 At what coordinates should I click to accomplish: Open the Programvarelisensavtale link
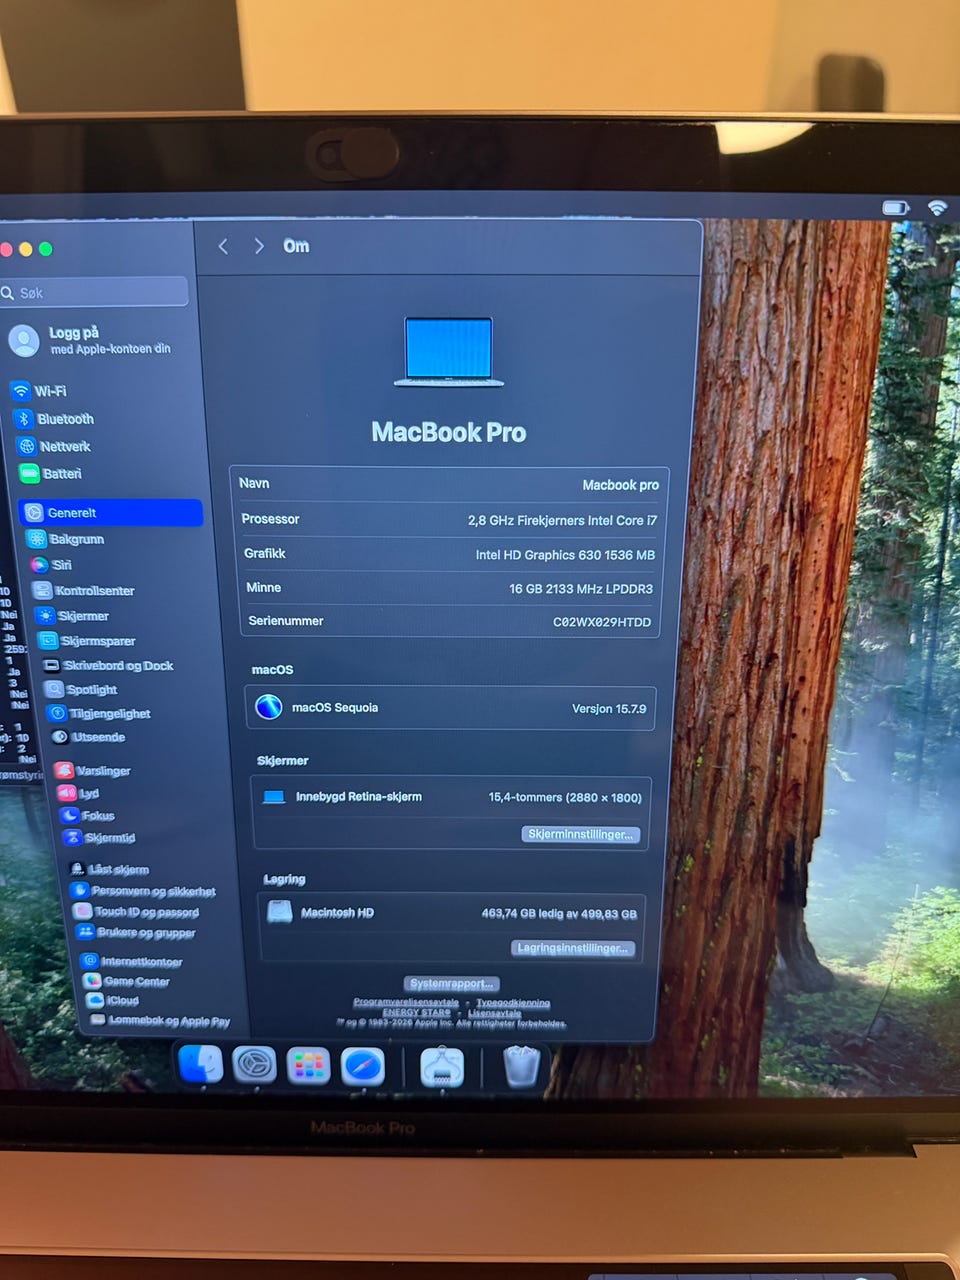pyautogui.click(x=406, y=1002)
